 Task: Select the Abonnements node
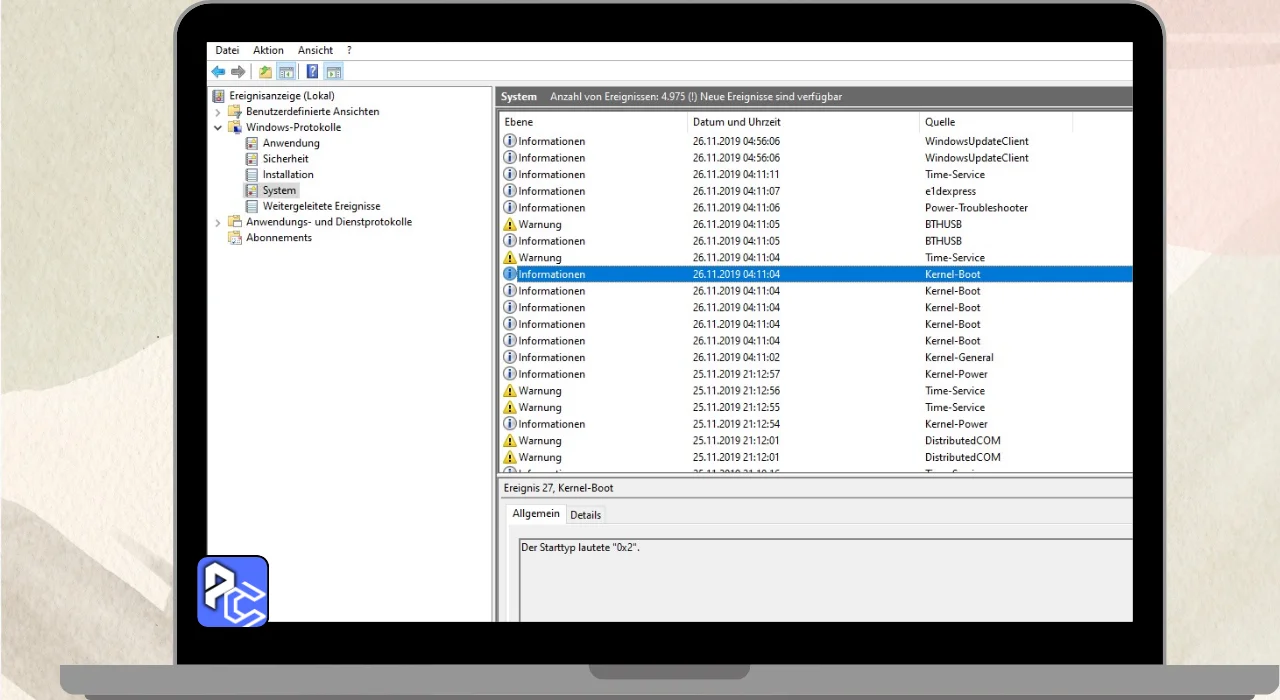pos(279,238)
